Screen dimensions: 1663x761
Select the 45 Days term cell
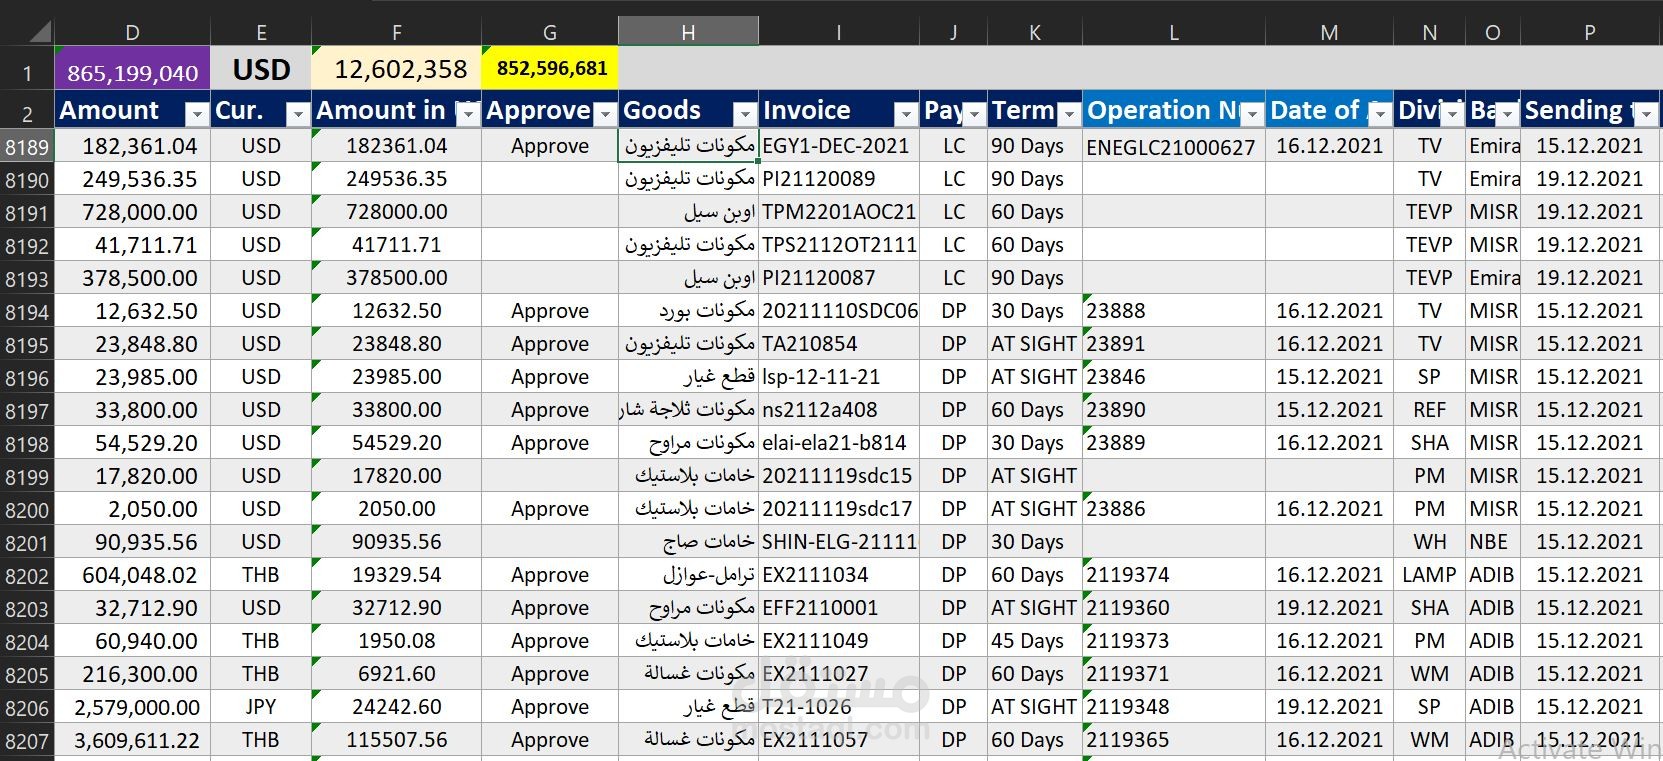(x=1034, y=641)
